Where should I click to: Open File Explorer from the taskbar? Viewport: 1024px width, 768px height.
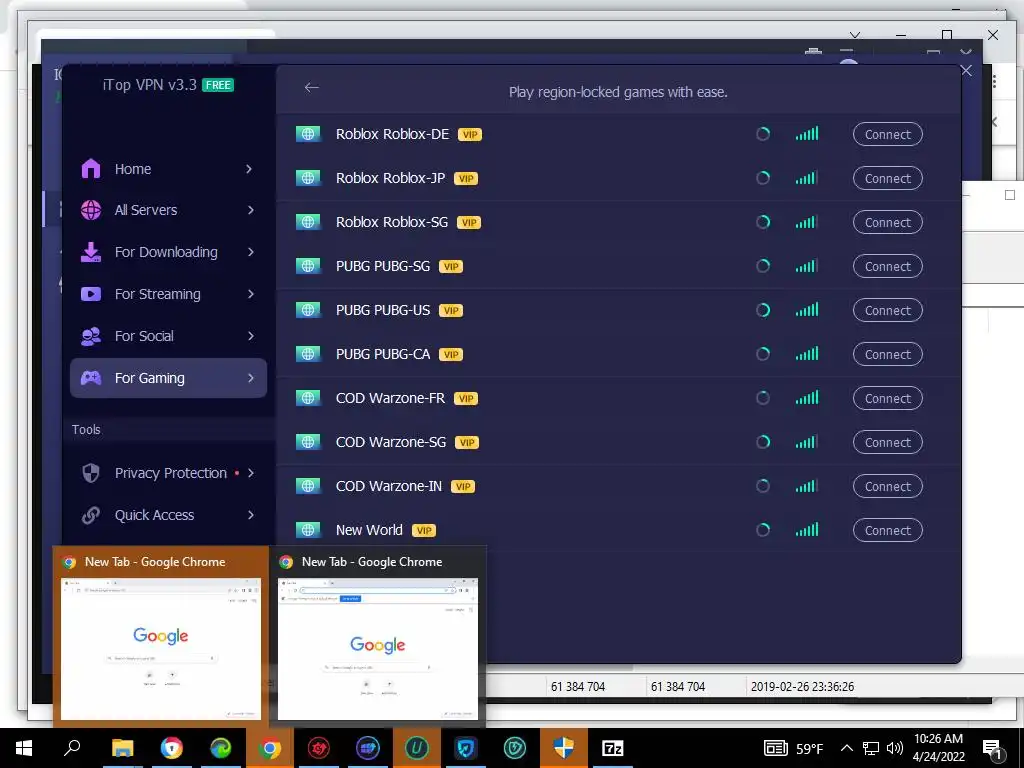pos(123,748)
